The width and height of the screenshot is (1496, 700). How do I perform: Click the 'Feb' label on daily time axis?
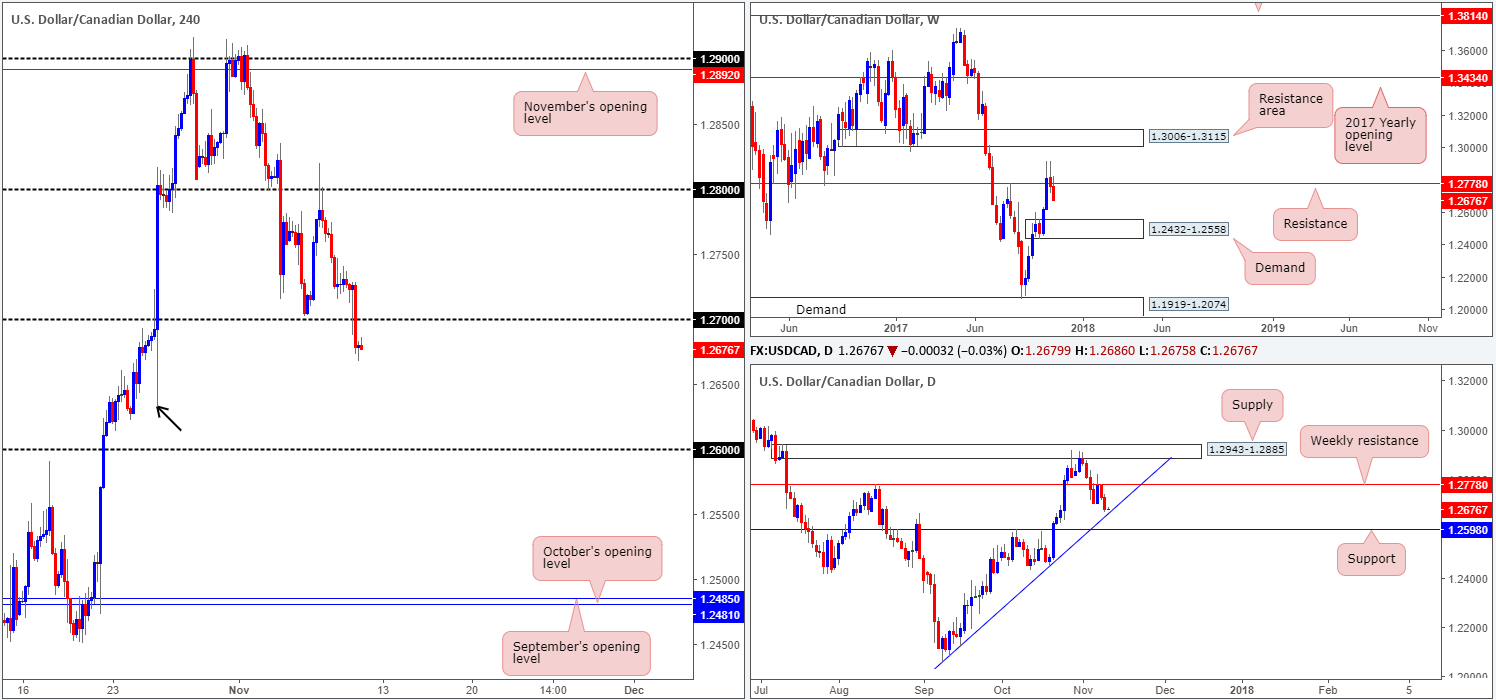pyautogui.click(x=1326, y=690)
